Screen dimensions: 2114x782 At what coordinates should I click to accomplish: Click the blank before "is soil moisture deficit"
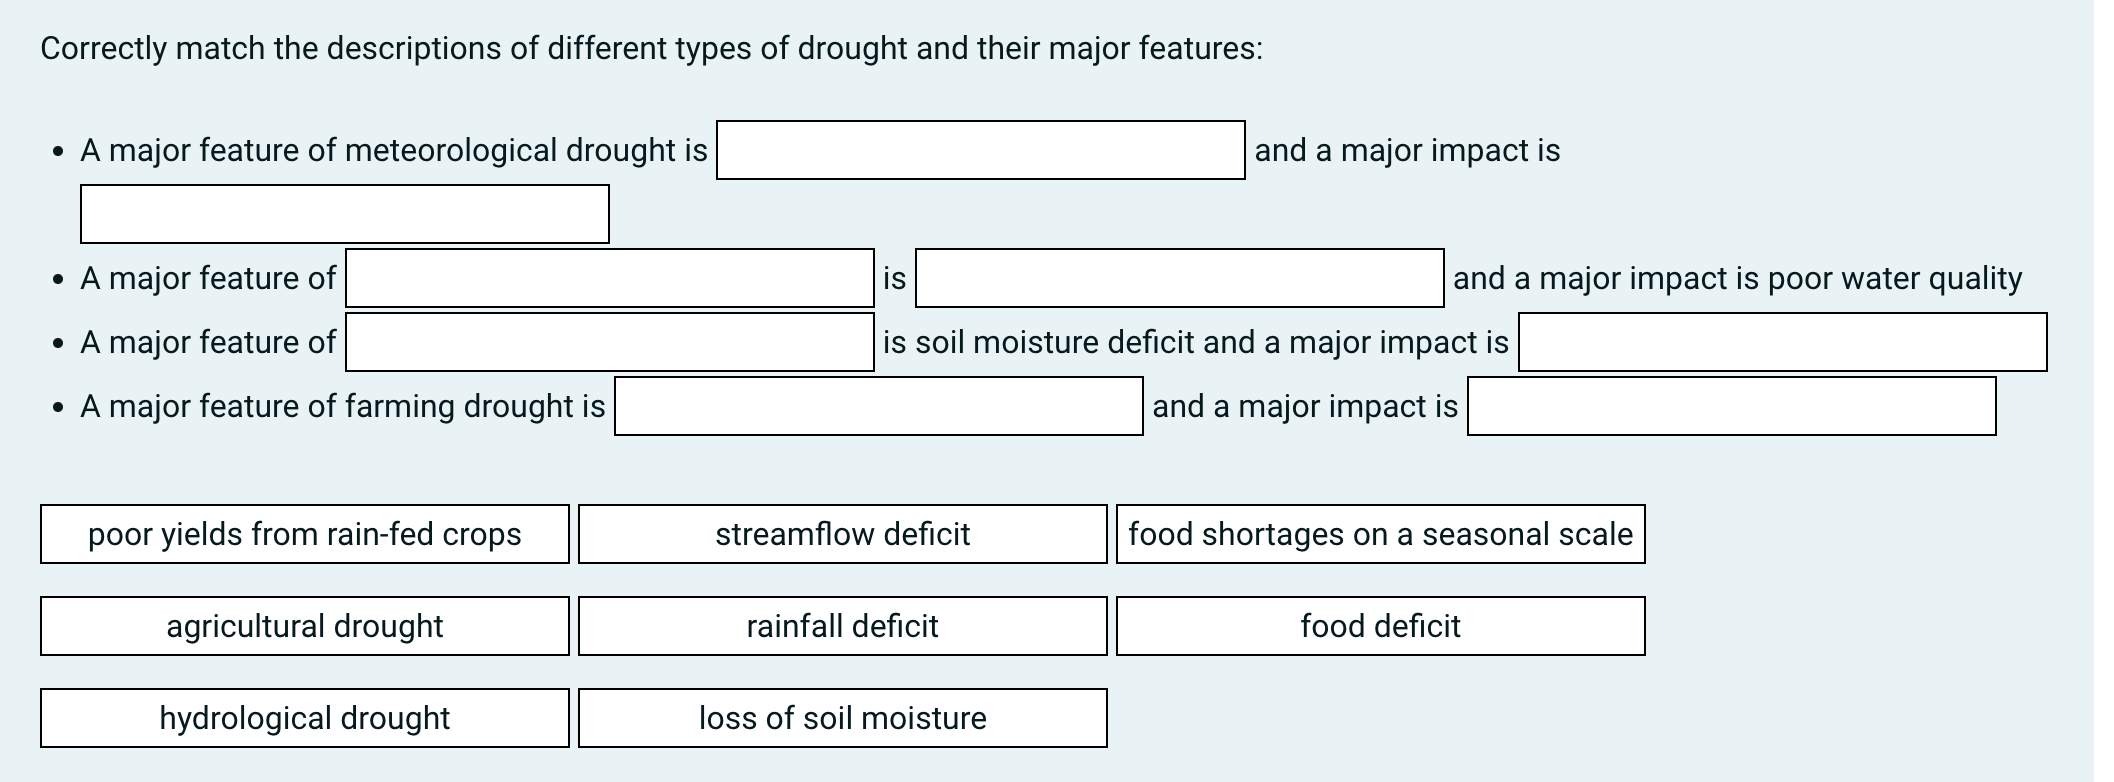[610, 342]
